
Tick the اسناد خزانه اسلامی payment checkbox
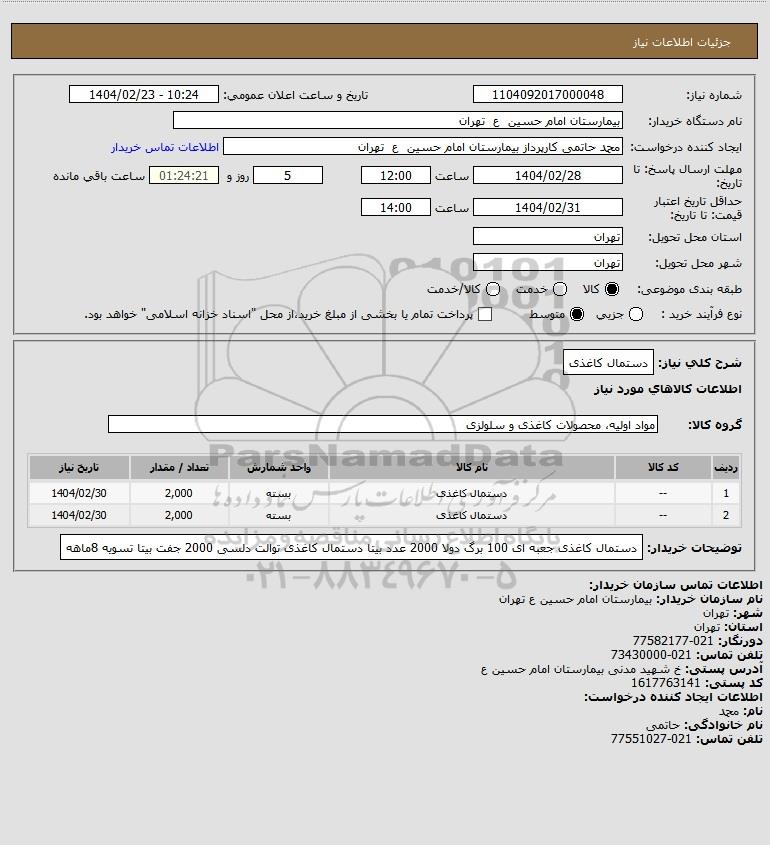pyautogui.click(x=485, y=314)
